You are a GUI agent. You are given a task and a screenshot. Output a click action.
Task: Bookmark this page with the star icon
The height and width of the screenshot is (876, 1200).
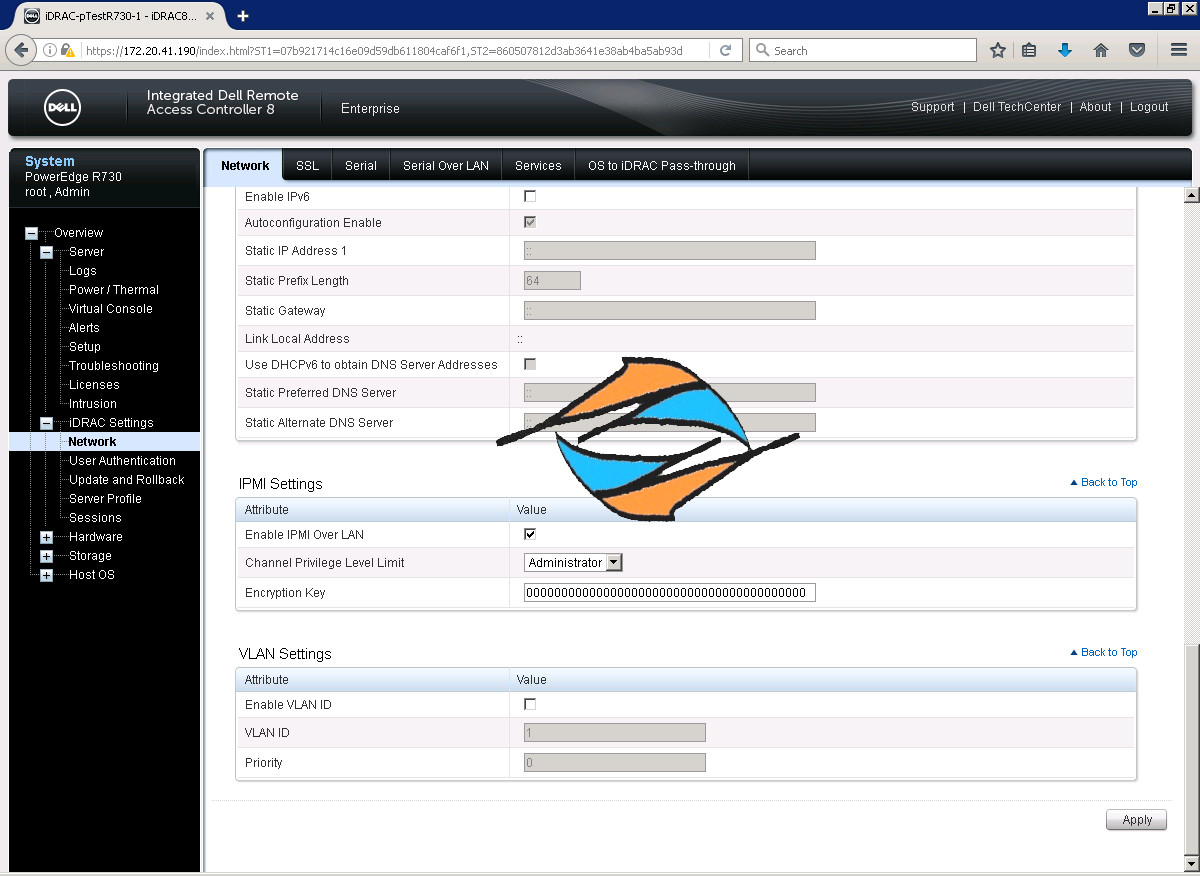pos(997,50)
